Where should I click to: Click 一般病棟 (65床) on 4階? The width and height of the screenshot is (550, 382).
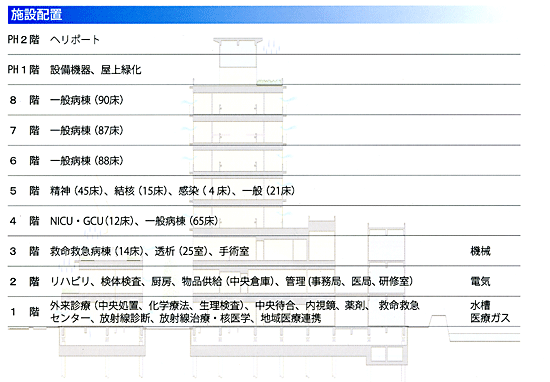coord(181,221)
